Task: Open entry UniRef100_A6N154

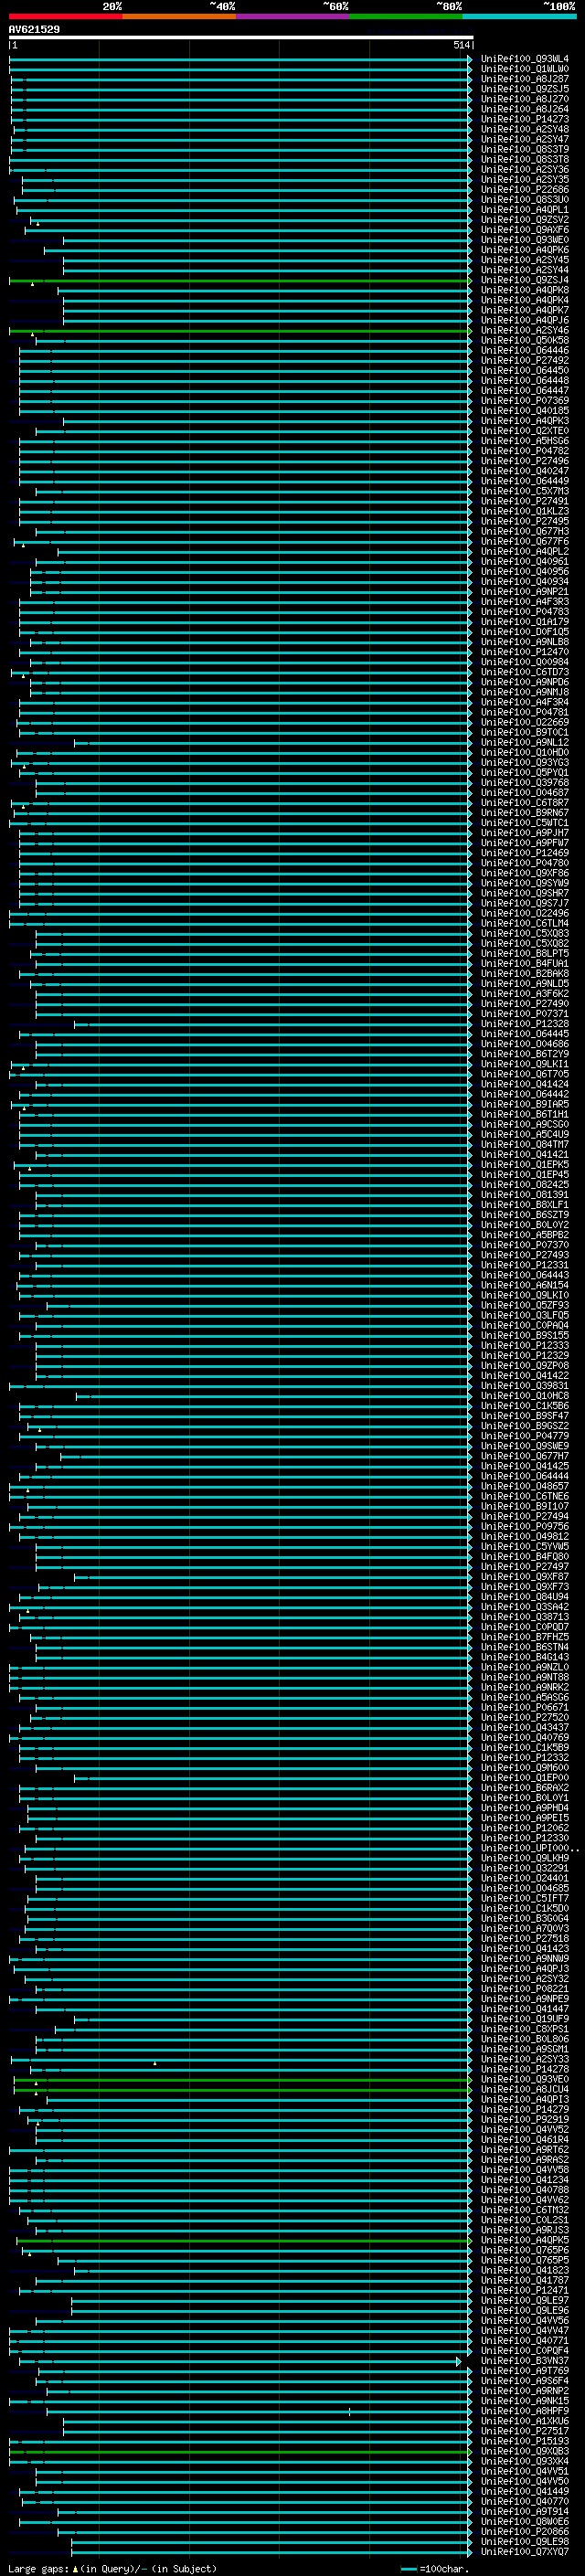Action: click(524, 1285)
